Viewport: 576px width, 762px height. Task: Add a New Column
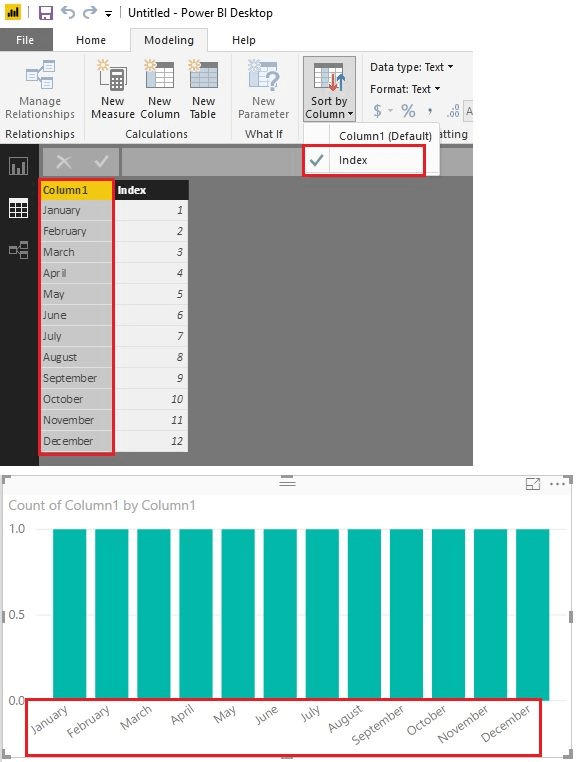[x=160, y=89]
